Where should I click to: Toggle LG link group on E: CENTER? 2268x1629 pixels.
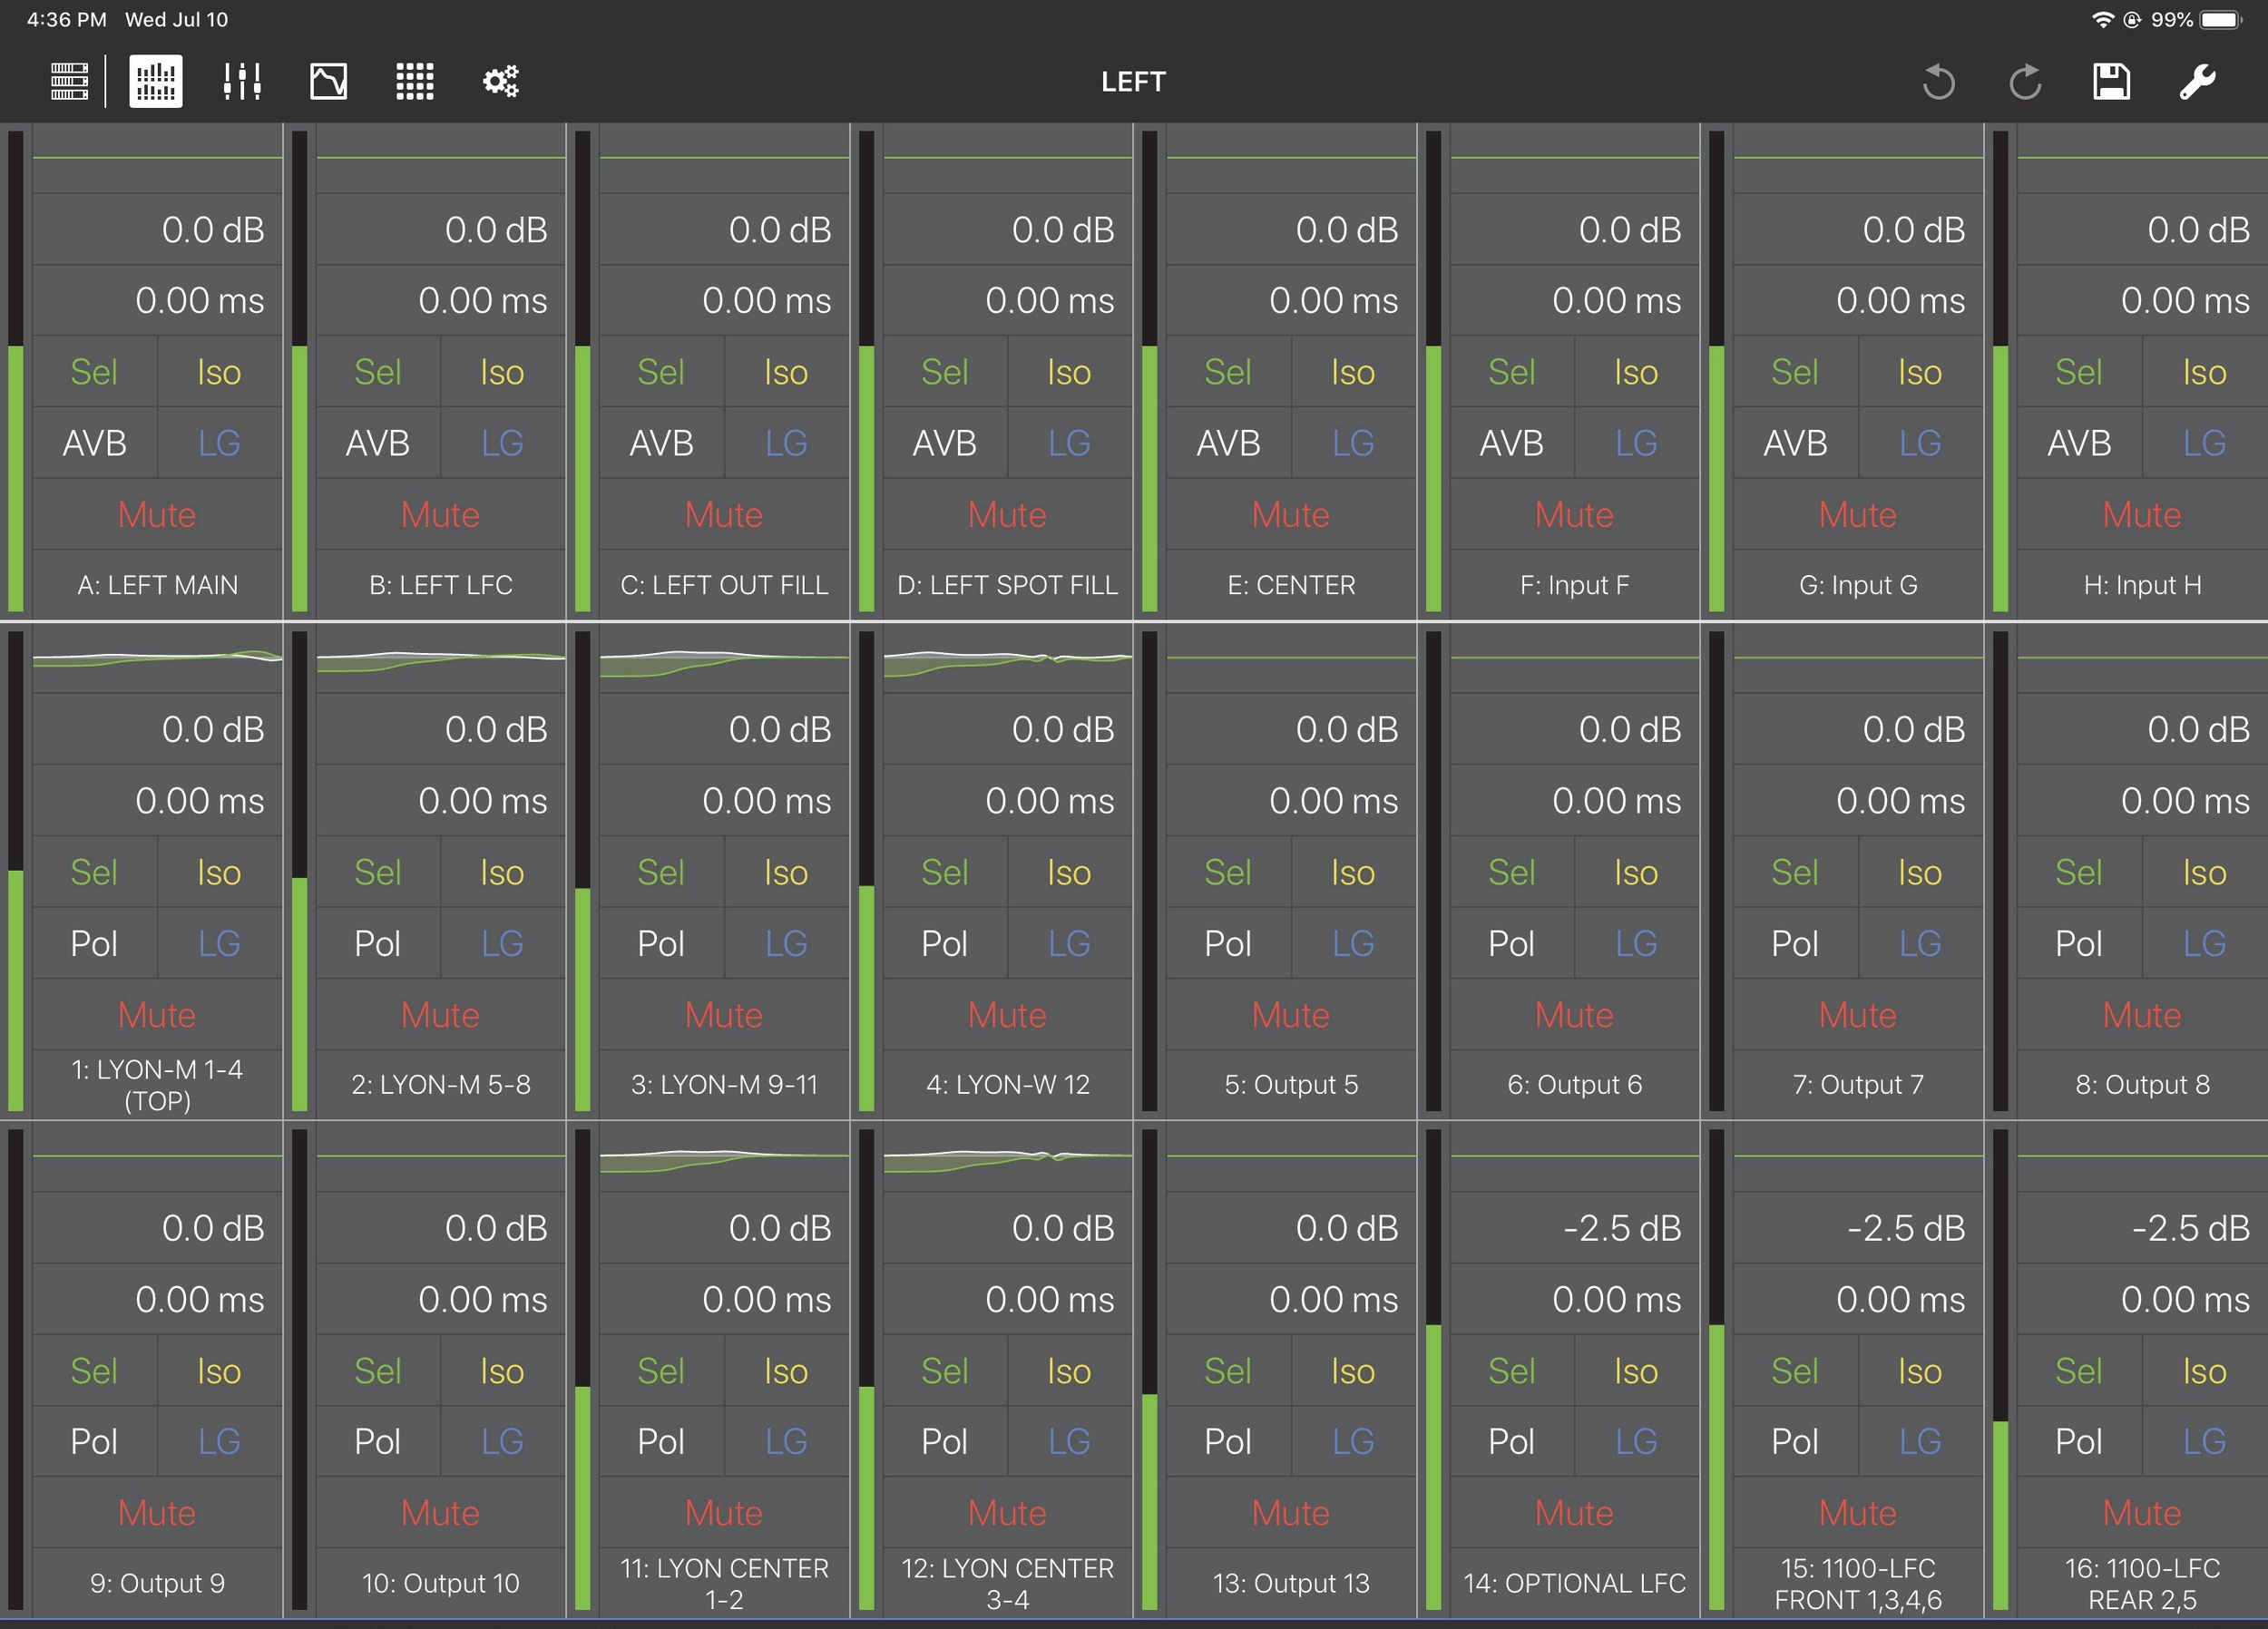click(x=1353, y=443)
